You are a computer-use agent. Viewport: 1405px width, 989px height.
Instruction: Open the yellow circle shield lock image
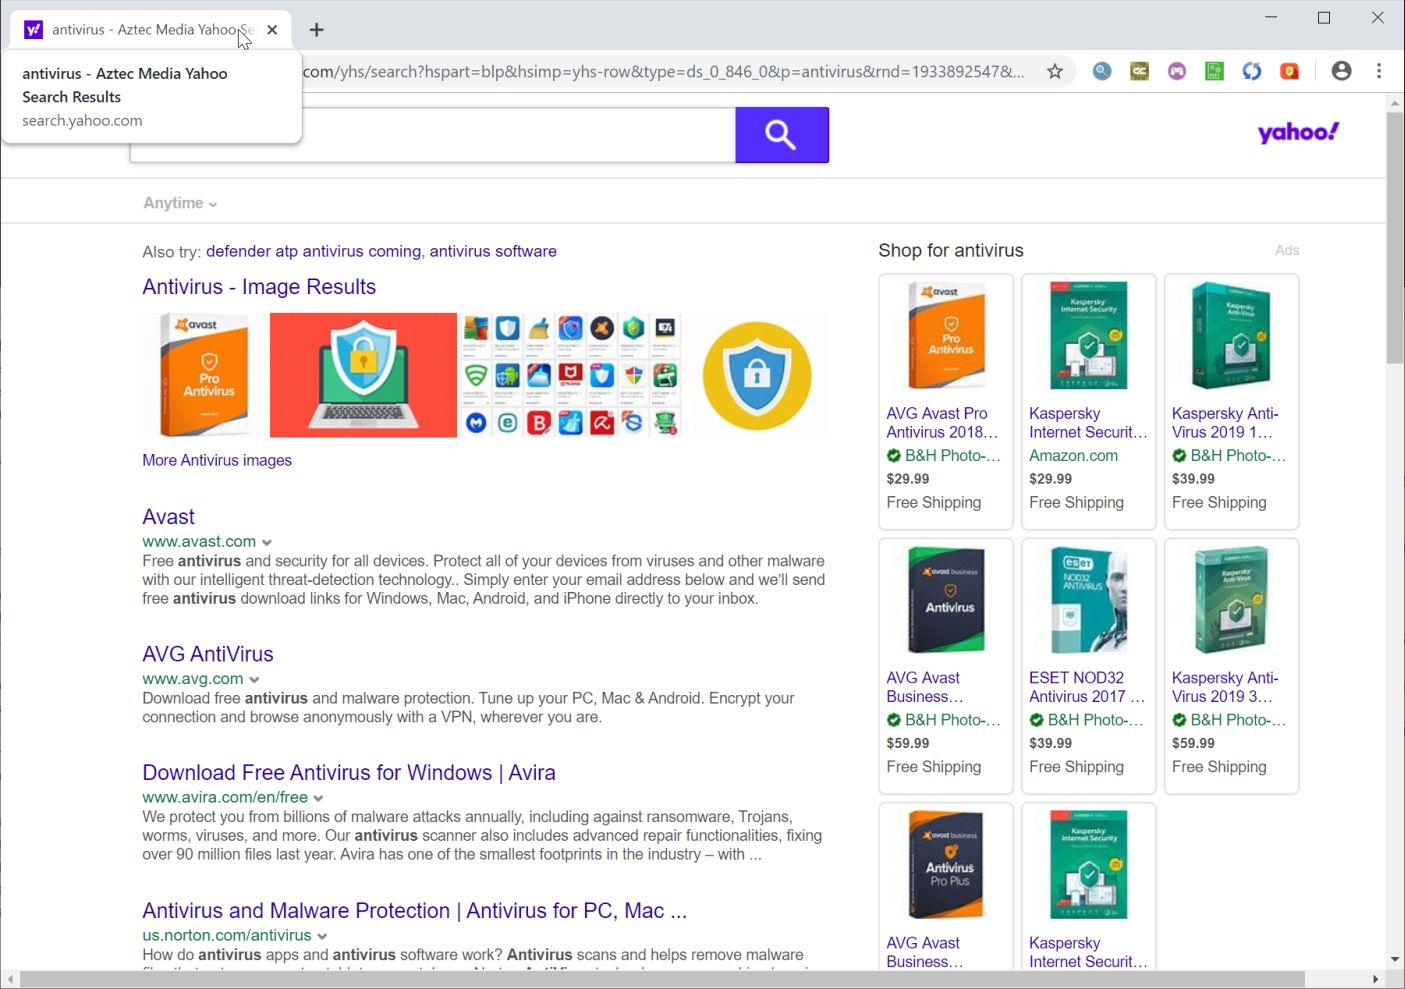pos(757,375)
